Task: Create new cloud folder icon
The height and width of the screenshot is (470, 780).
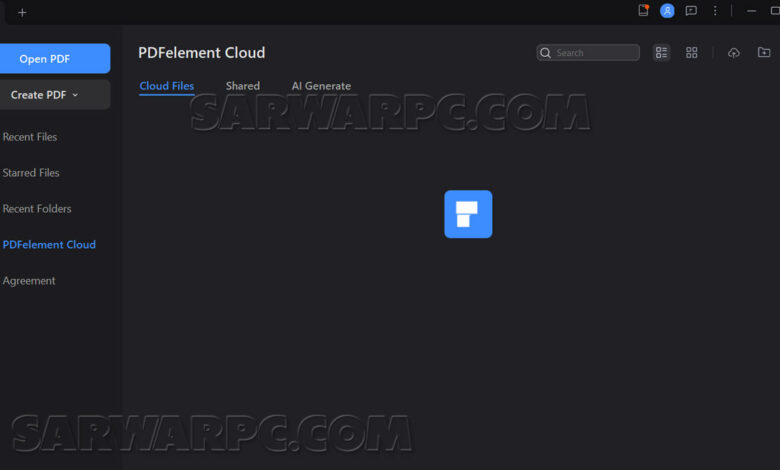Action: click(764, 52)
